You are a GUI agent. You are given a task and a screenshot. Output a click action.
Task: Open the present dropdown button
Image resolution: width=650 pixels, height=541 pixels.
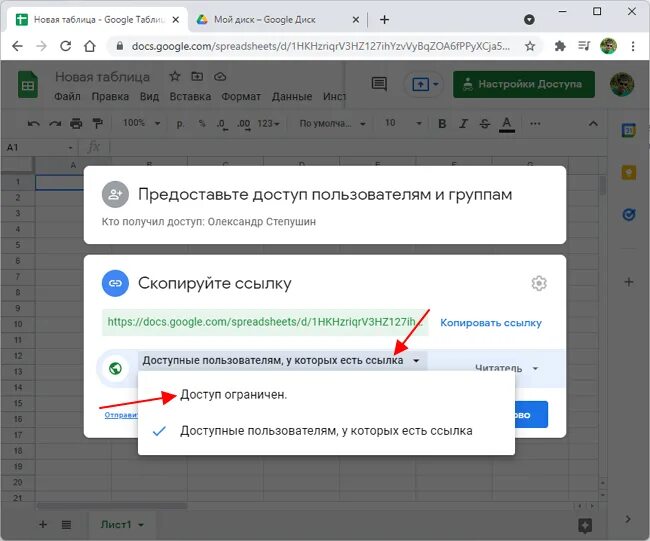(x=424, y=85)
